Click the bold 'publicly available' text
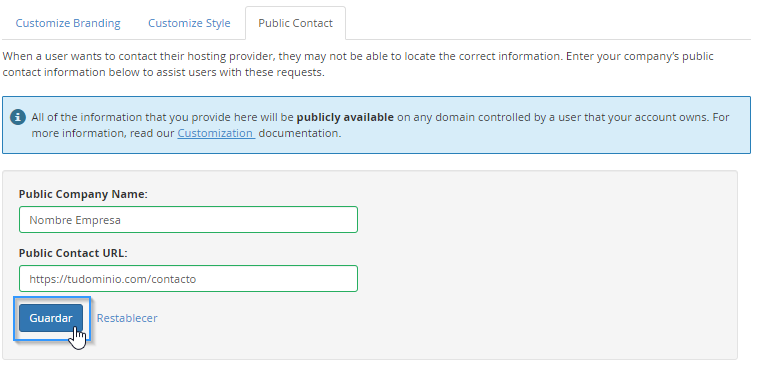This screenshot has width=757, height=374. pyautogui.click(x=345, y=117)
